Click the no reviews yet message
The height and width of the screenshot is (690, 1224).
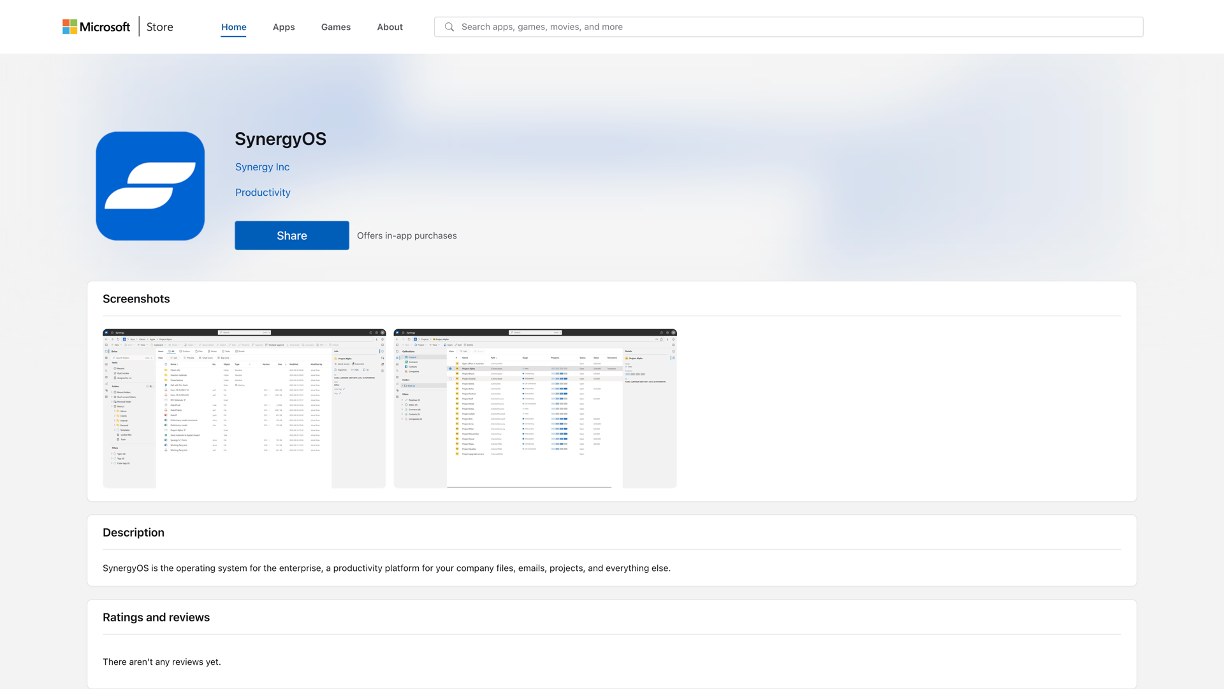(162, 662)
